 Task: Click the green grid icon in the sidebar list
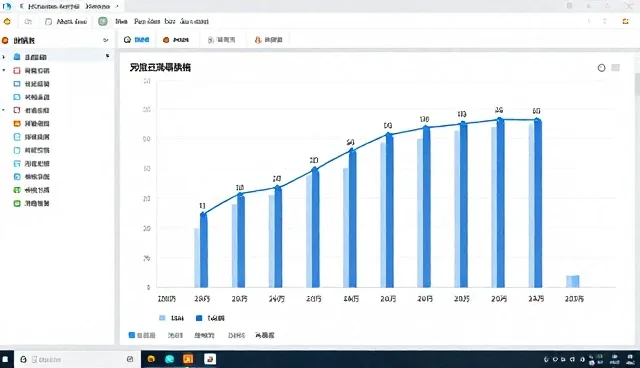click(x=17, y=190)
